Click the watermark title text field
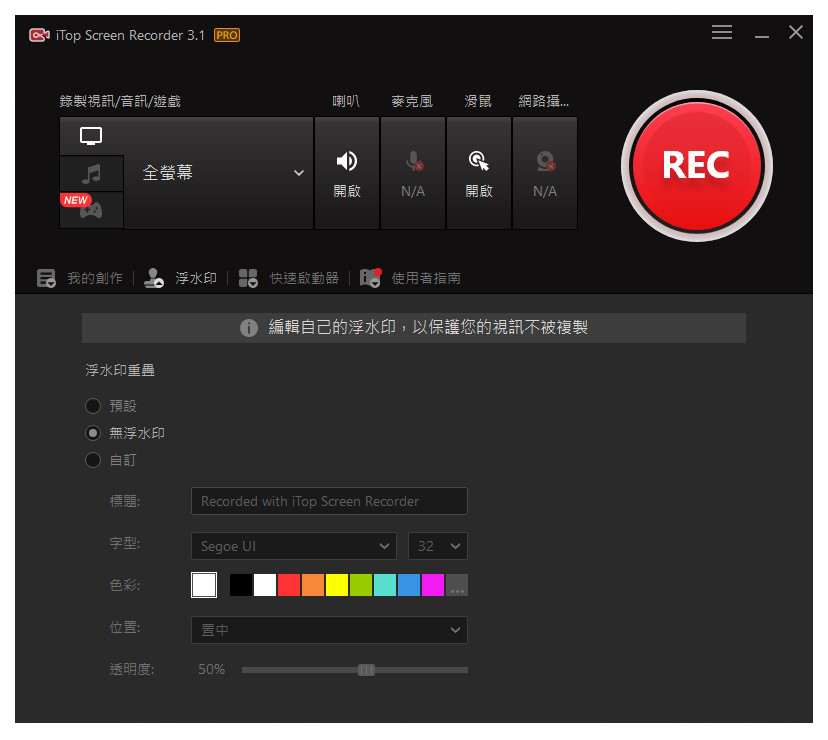 point(329,501)
